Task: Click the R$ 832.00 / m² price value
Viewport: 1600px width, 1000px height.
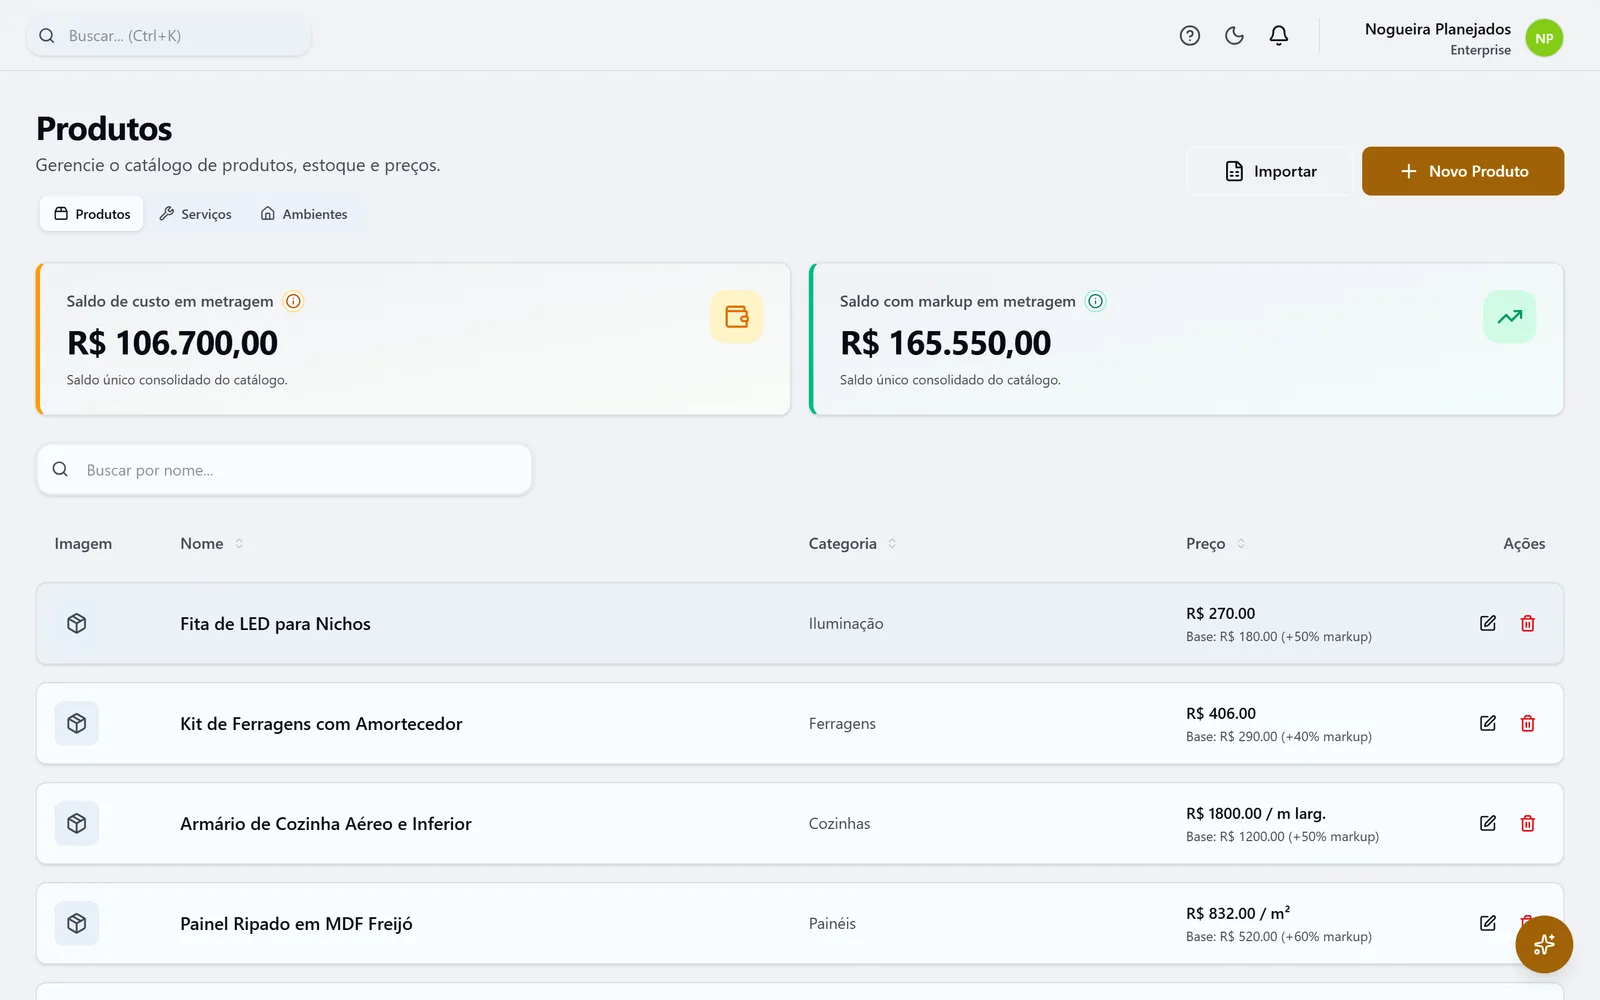Action: click(x=1238, y=913)
